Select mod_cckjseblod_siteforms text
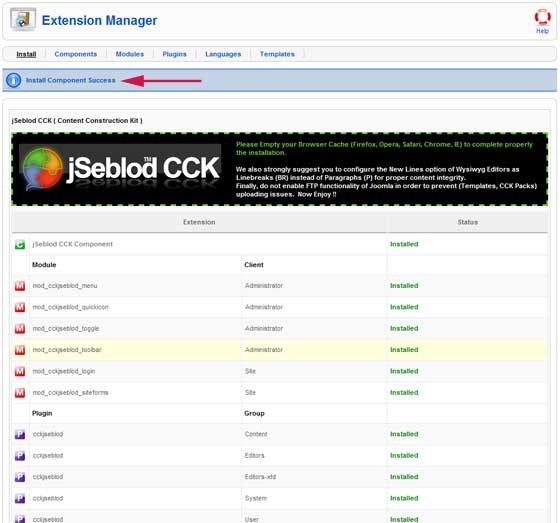 70,393
